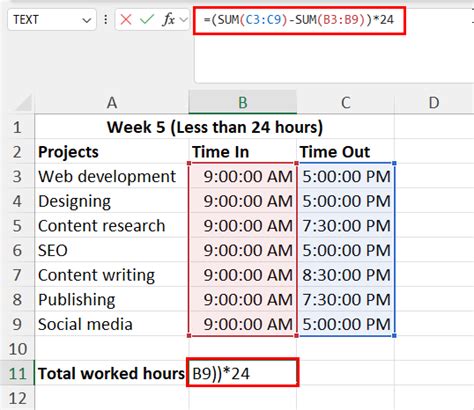The image size is (474, 410).
Task: Click Time Out cell for Designing
Action: [x=346, y=201]
